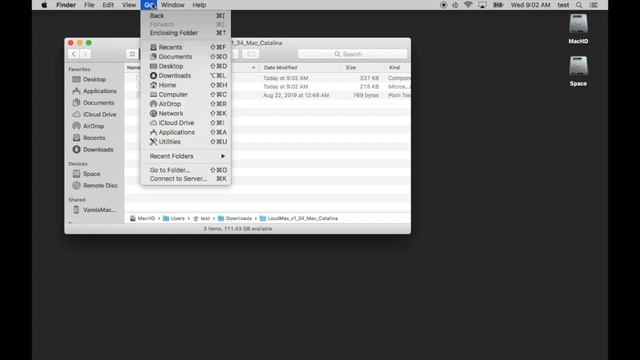Select Enclosing Folder menu entry

[x=186, y=33]
